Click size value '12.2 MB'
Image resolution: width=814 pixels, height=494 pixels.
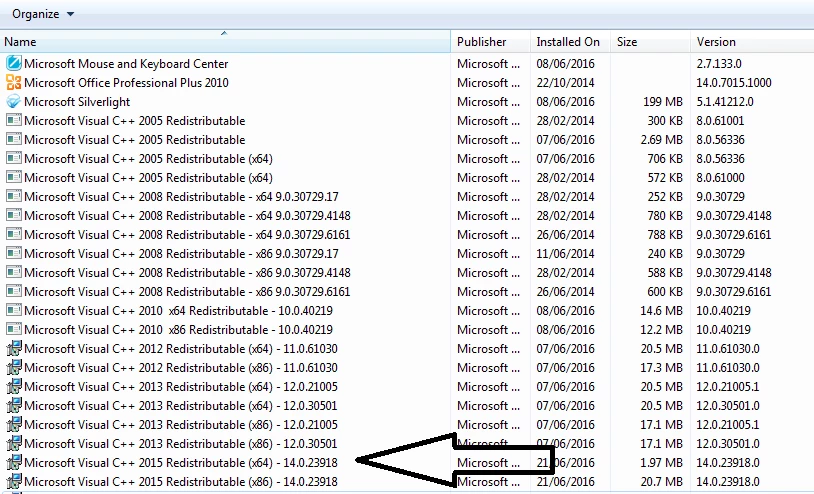point(661,330)
